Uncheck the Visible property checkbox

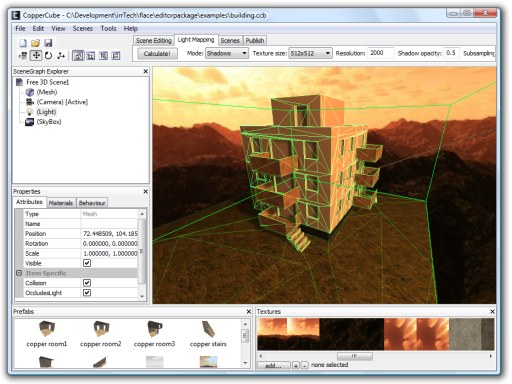coord(87,263)
